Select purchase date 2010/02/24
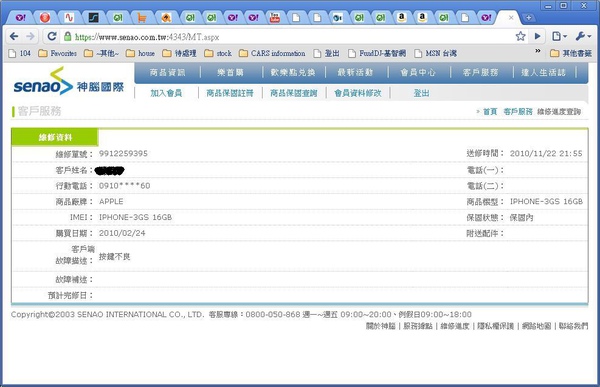Image resolution: width=600 pixels, height=387 pixels. click(x=122, y=233)
